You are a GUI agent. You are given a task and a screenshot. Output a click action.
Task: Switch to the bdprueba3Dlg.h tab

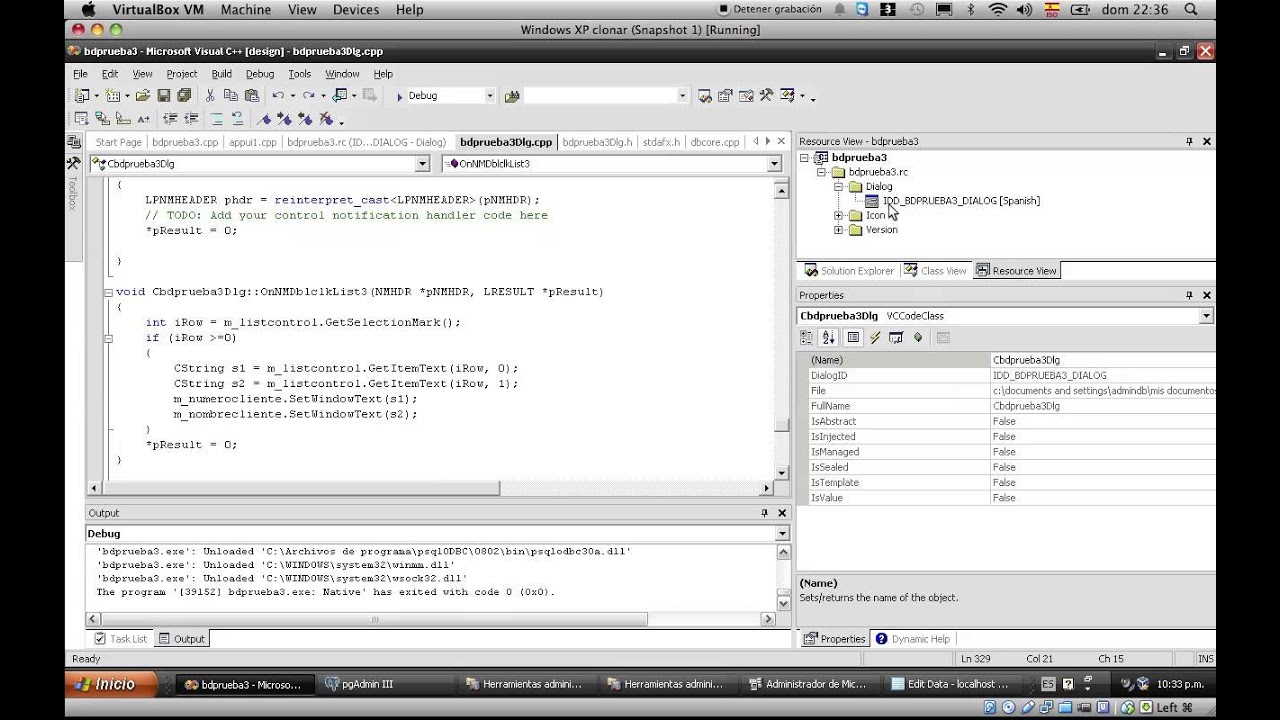pyautogui.click(x=597, y=142)
